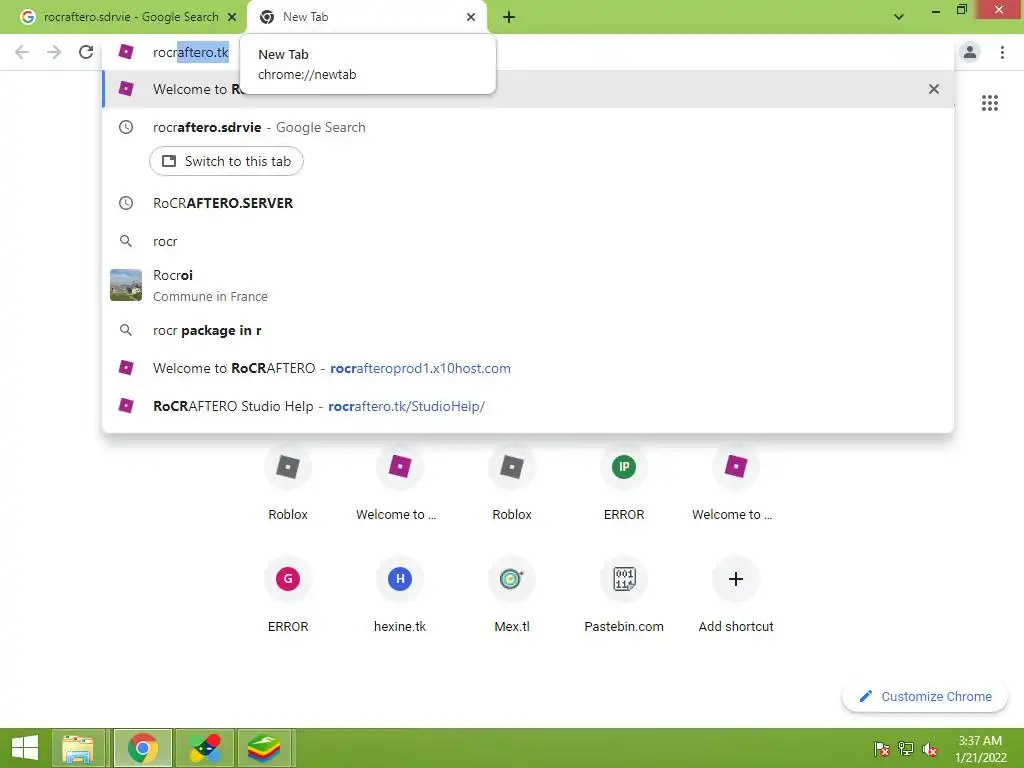Click the network tray icon

[906, 748]
